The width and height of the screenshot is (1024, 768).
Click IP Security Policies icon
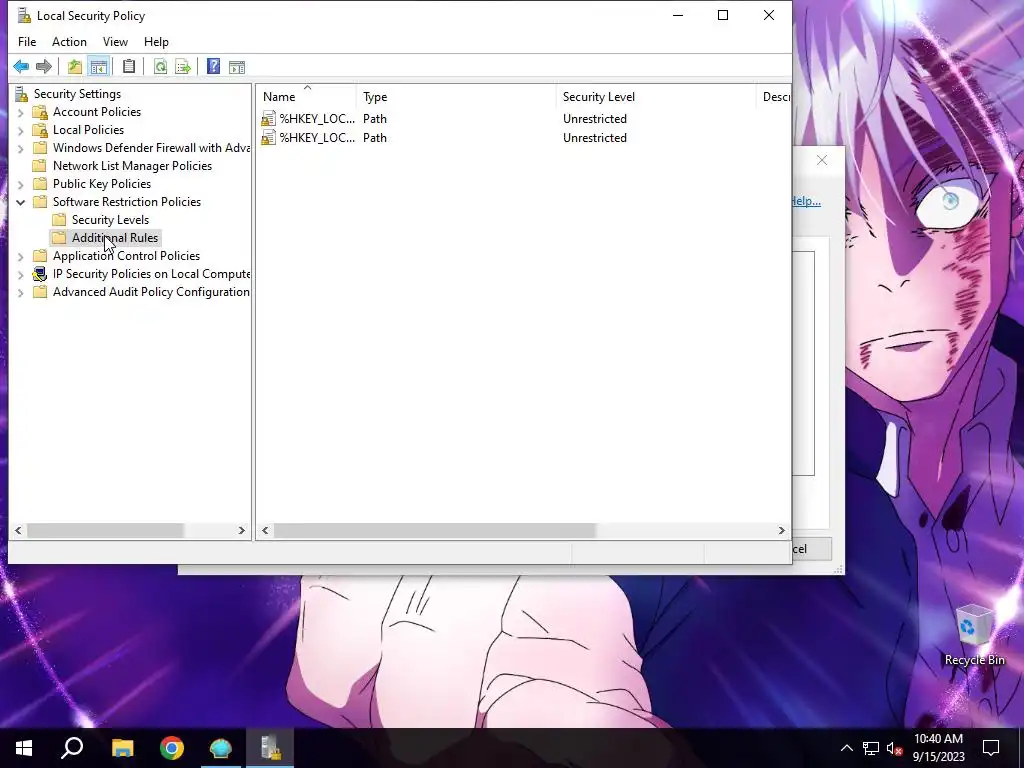pyautogui.click(x=40, y=274)
